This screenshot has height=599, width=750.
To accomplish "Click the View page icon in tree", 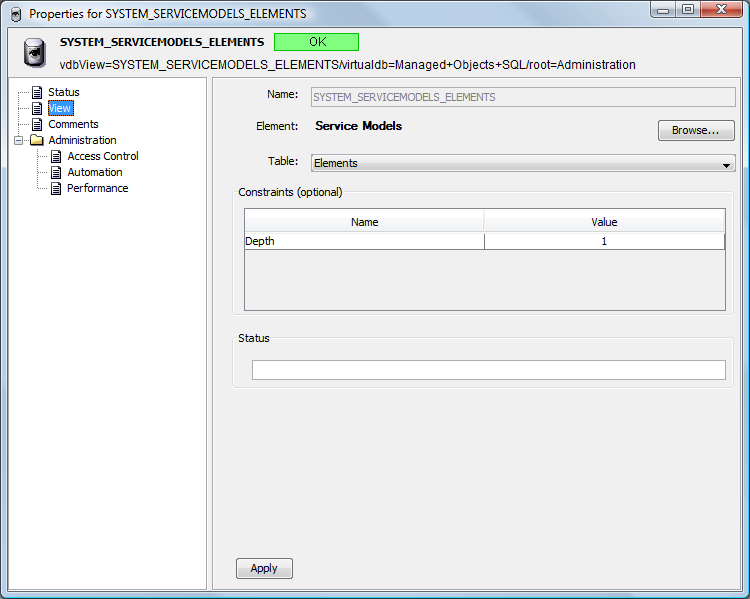I will pyautogui.click(x=37, y=108).
